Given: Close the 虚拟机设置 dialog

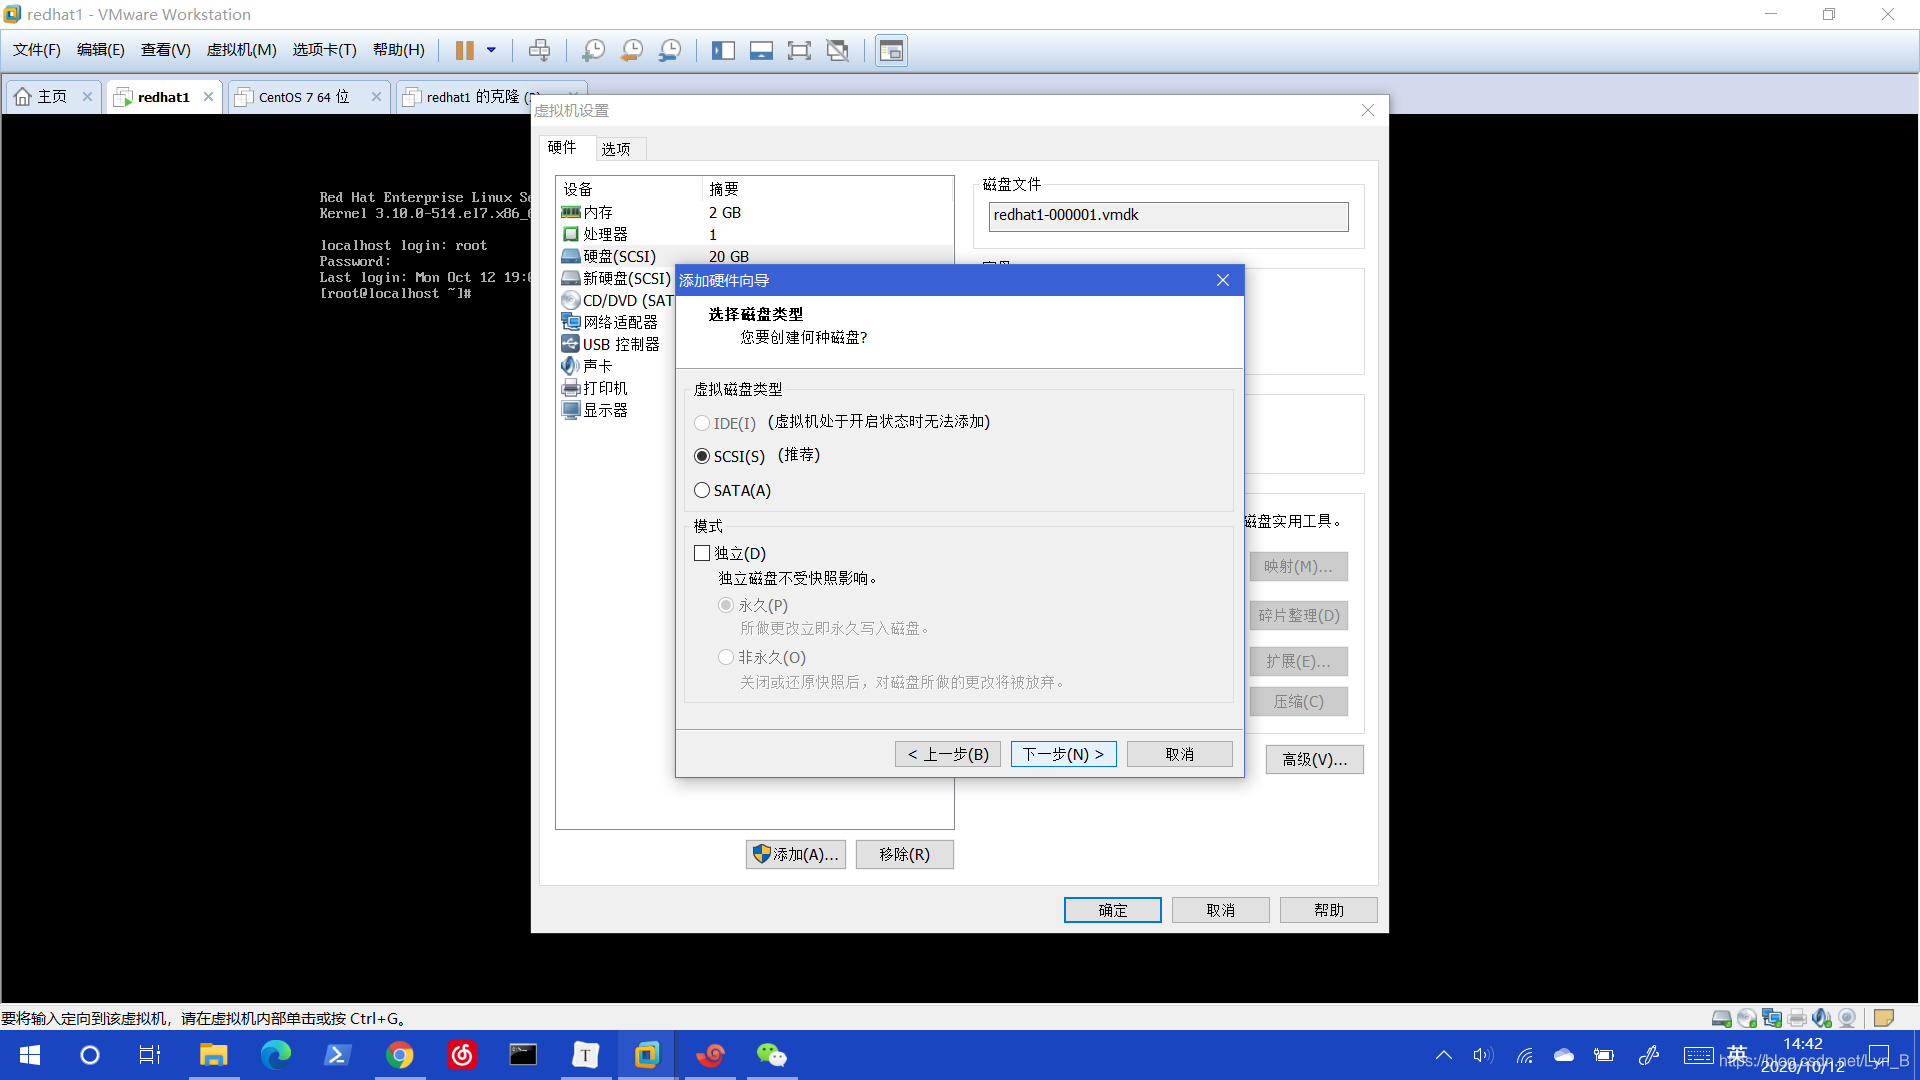Looking at the screenshot, I should coord(1368,110).
